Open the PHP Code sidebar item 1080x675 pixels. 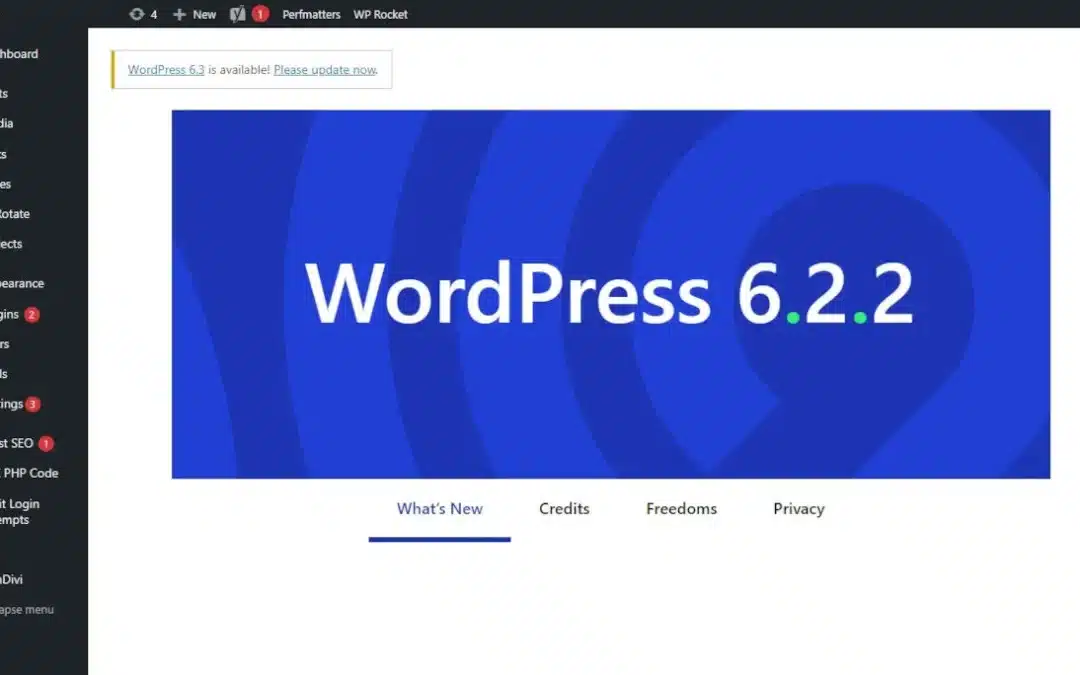30,473
